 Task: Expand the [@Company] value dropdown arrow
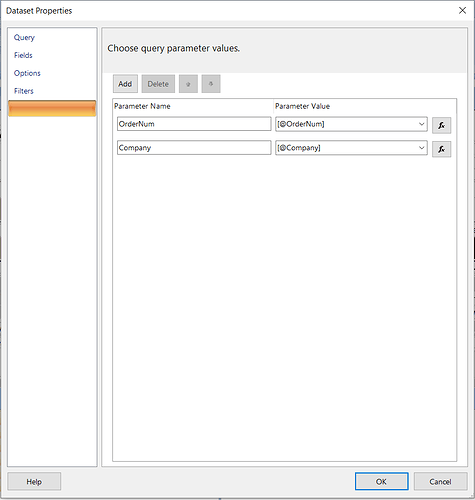pos(421,148)
